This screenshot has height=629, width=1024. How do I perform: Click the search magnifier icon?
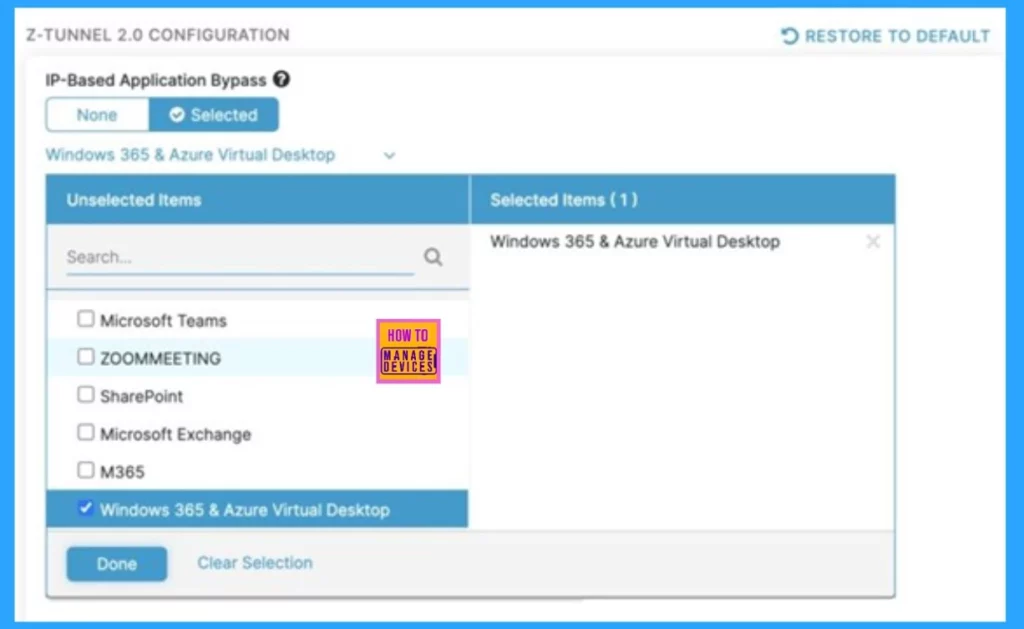tap(433, 257)
